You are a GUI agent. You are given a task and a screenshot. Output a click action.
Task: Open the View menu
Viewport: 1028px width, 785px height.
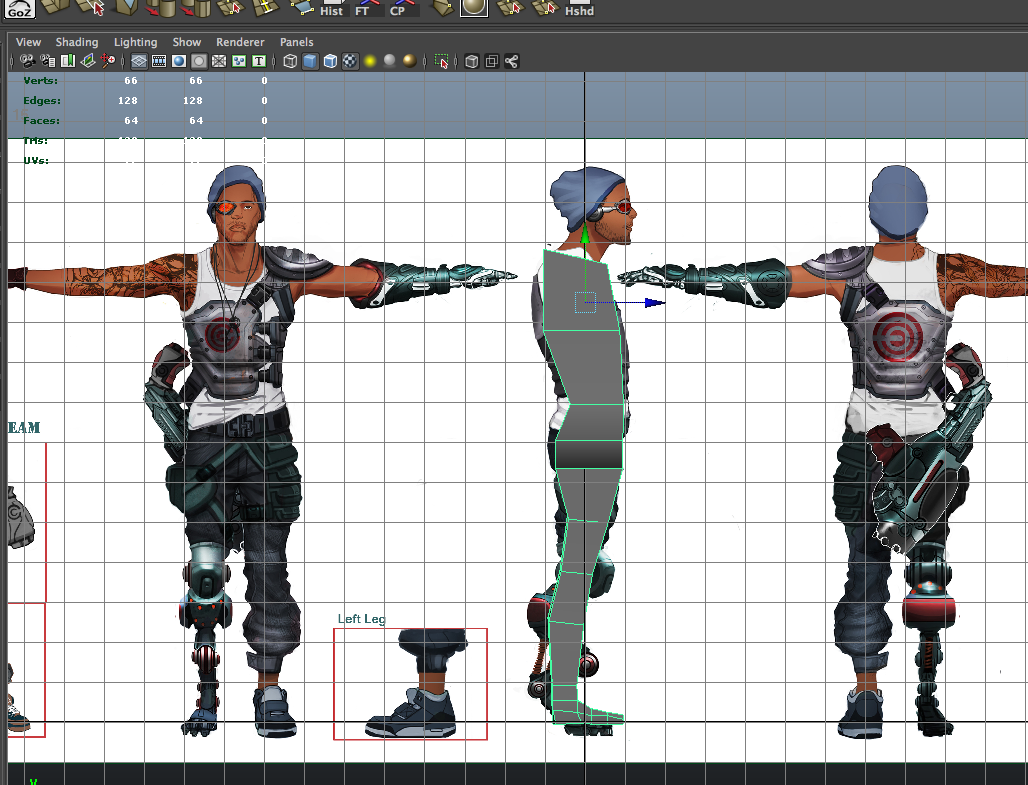pyautogui.click(x=29, y=42)
